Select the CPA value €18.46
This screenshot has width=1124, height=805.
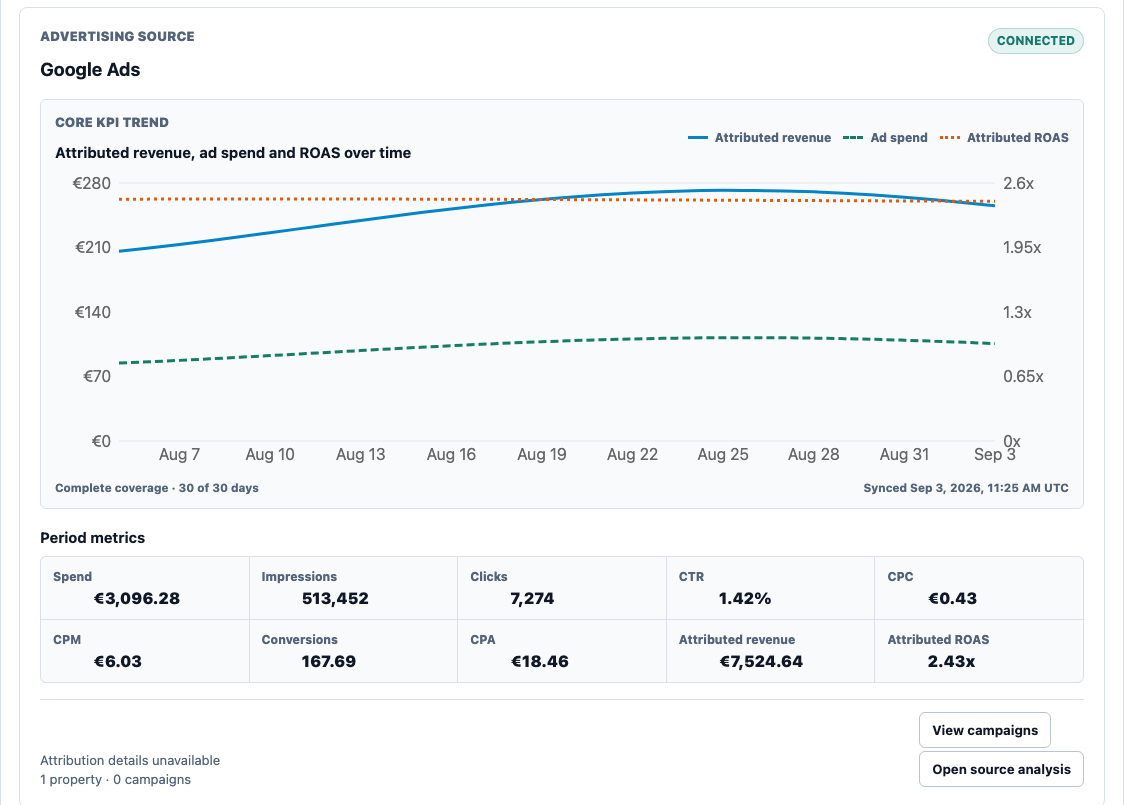[x=539, y=662]
